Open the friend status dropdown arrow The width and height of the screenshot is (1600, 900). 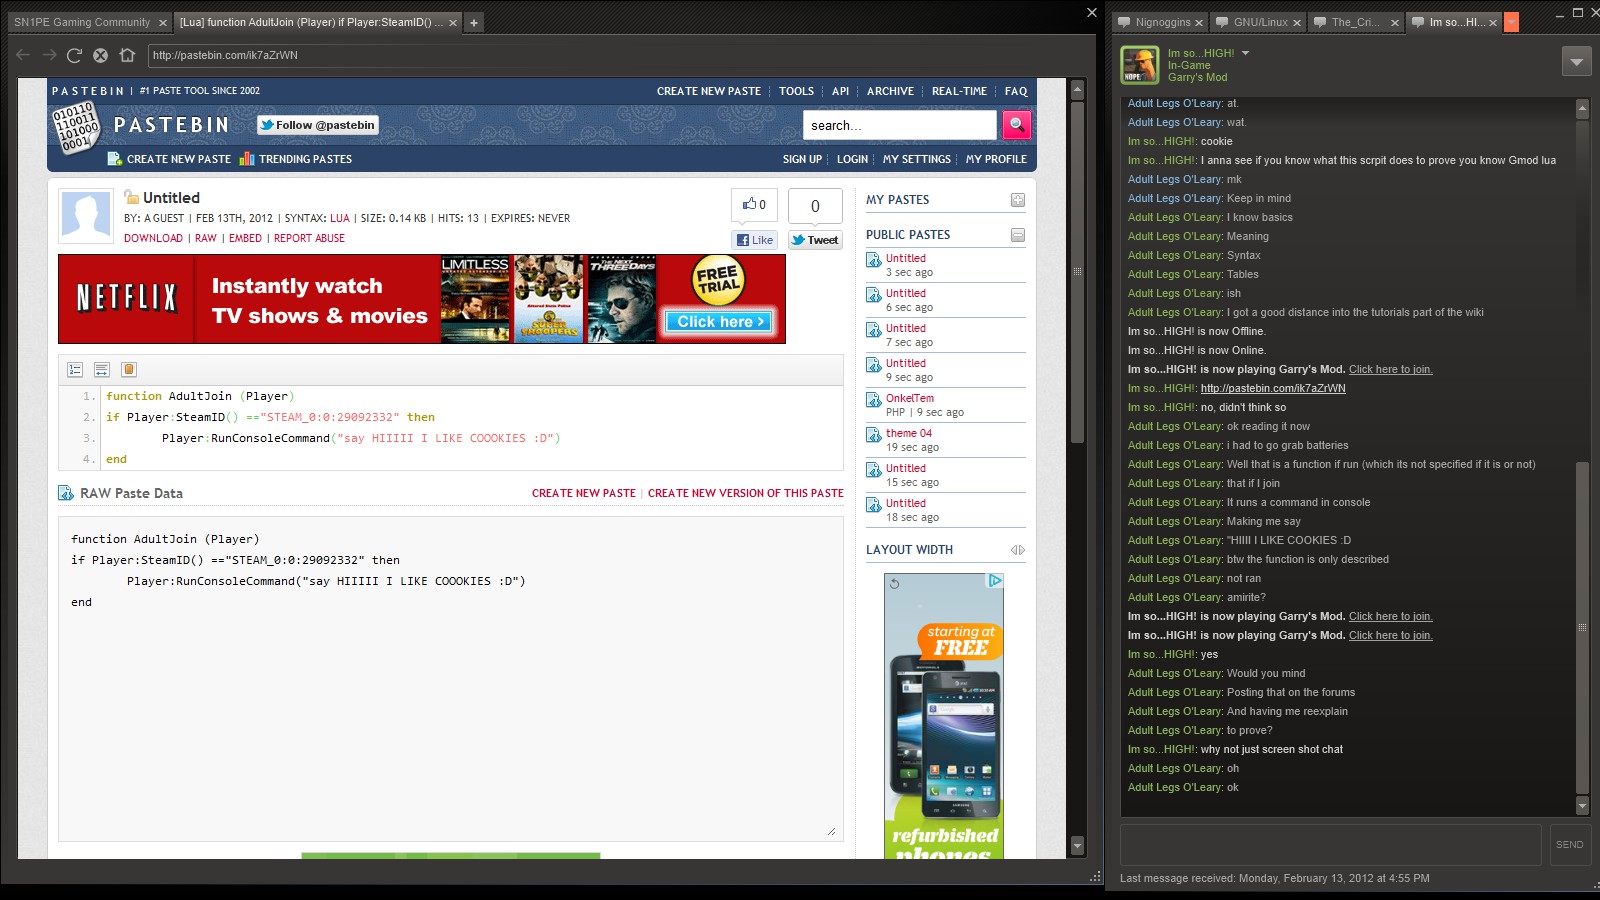1246,53
